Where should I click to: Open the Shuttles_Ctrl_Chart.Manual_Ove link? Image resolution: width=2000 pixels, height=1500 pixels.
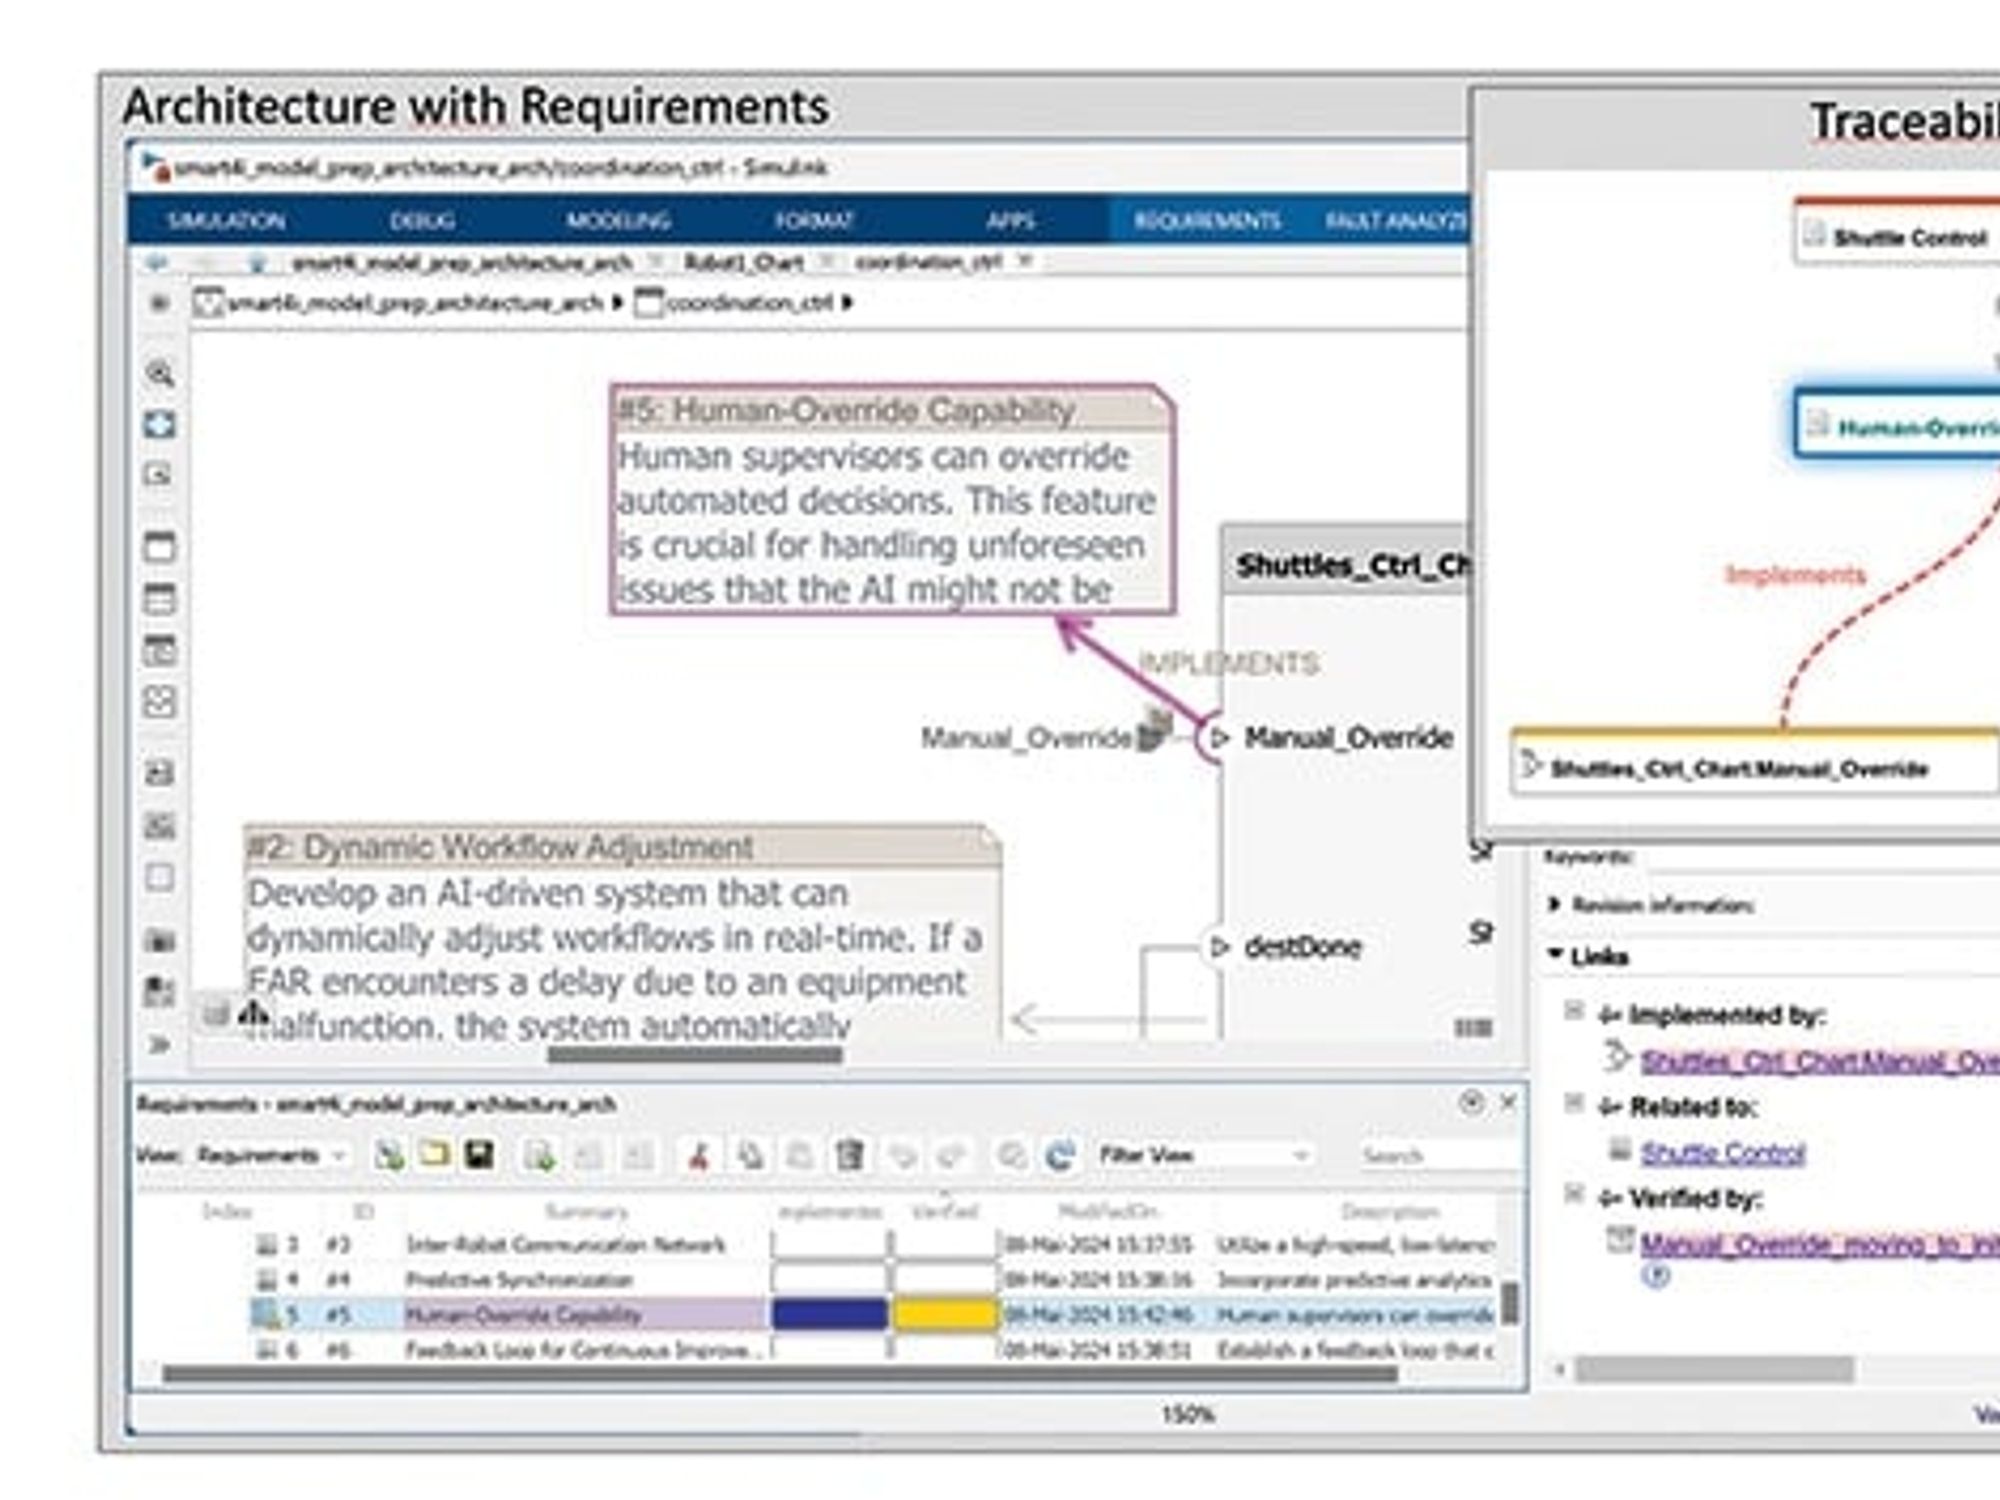[x=1820, y=1060]
